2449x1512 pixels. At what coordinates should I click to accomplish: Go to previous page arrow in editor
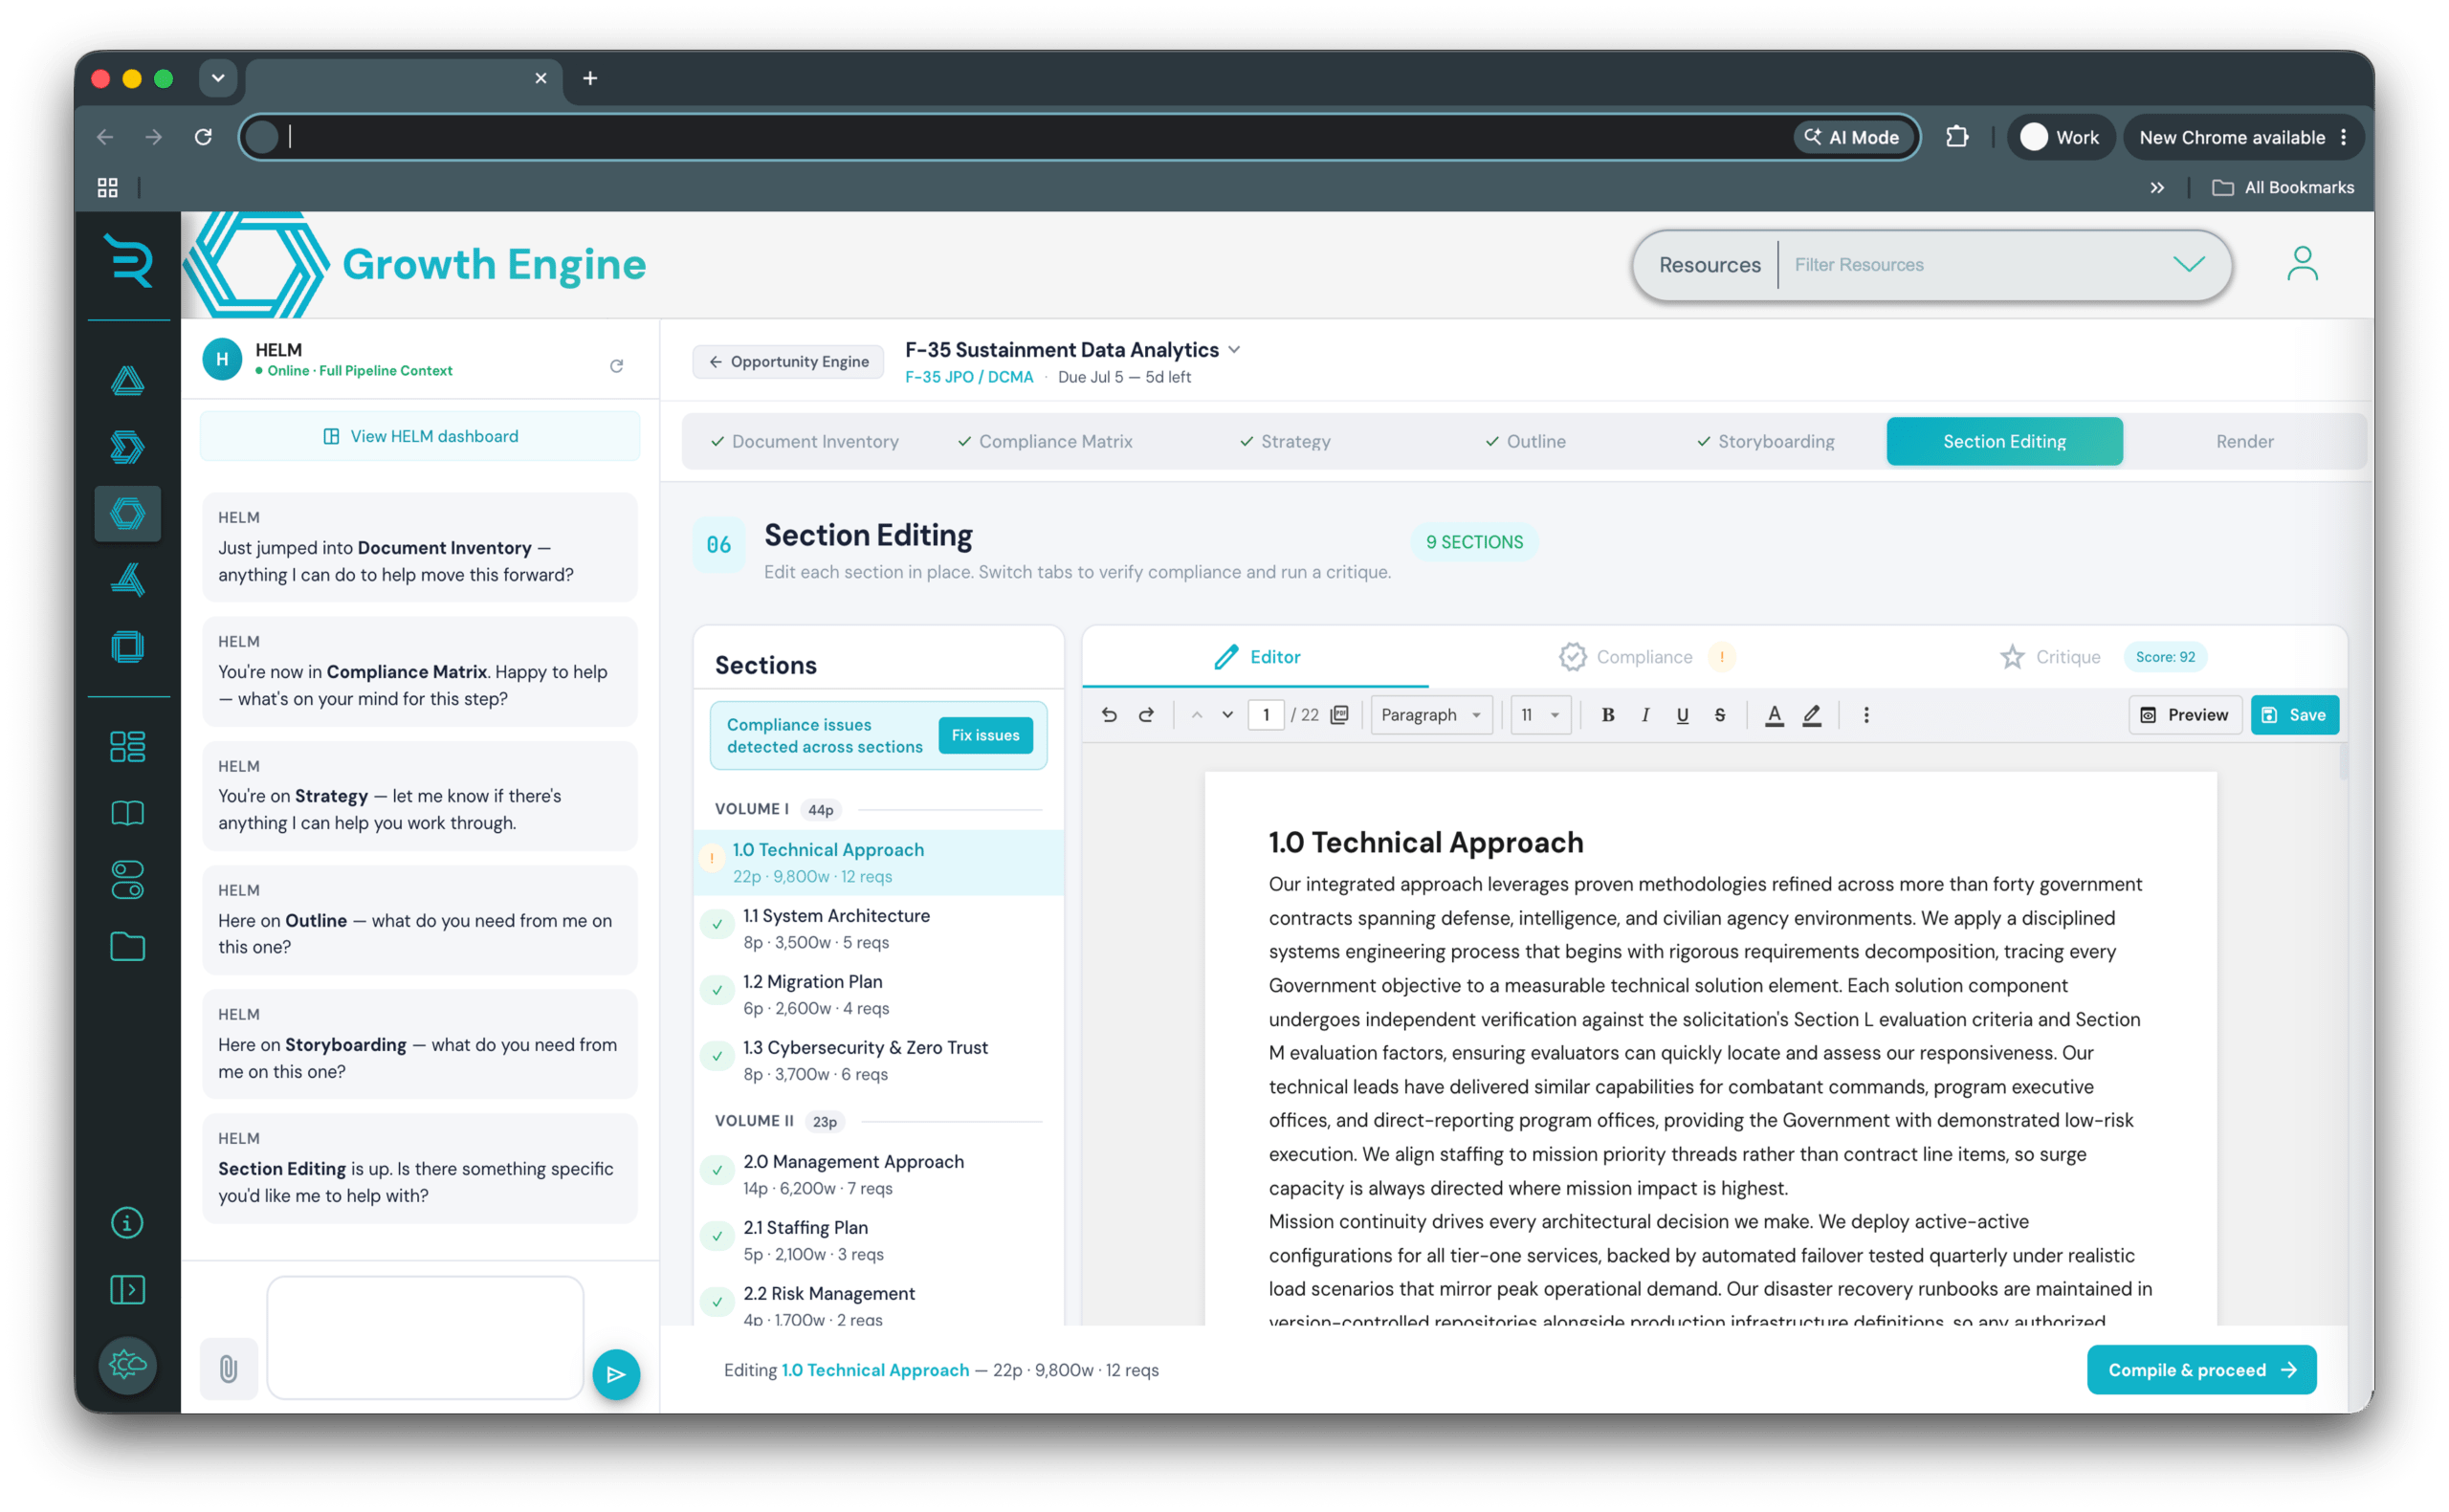point(1196,714)
